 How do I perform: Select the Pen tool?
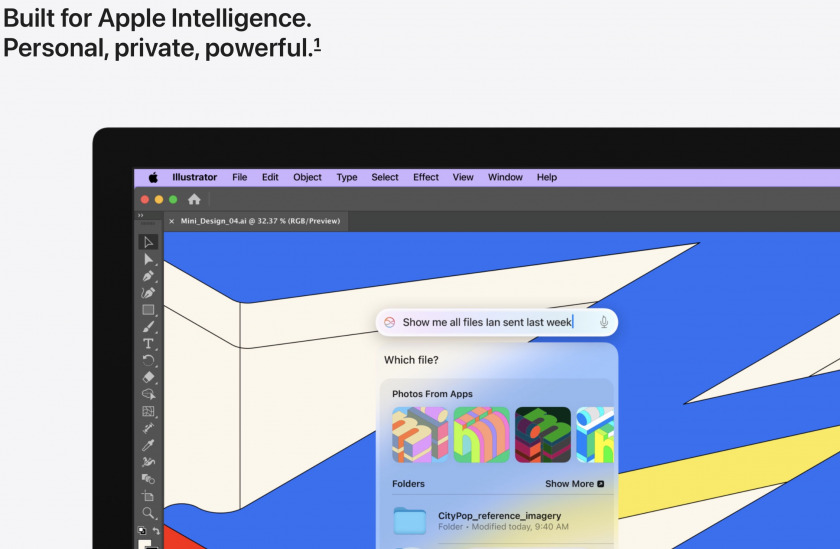coord(148,276)
